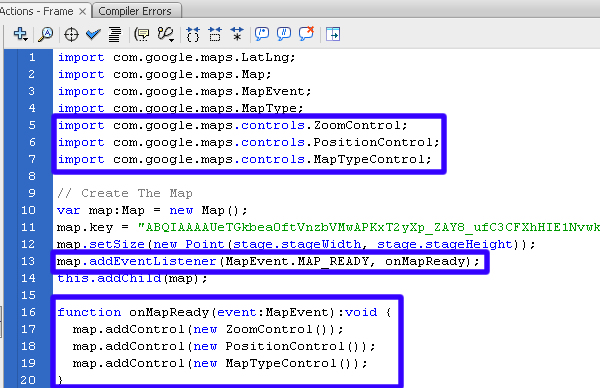Open the Find magnifier tool
This screenshot has width=600, height=388.
click(46, 34)
